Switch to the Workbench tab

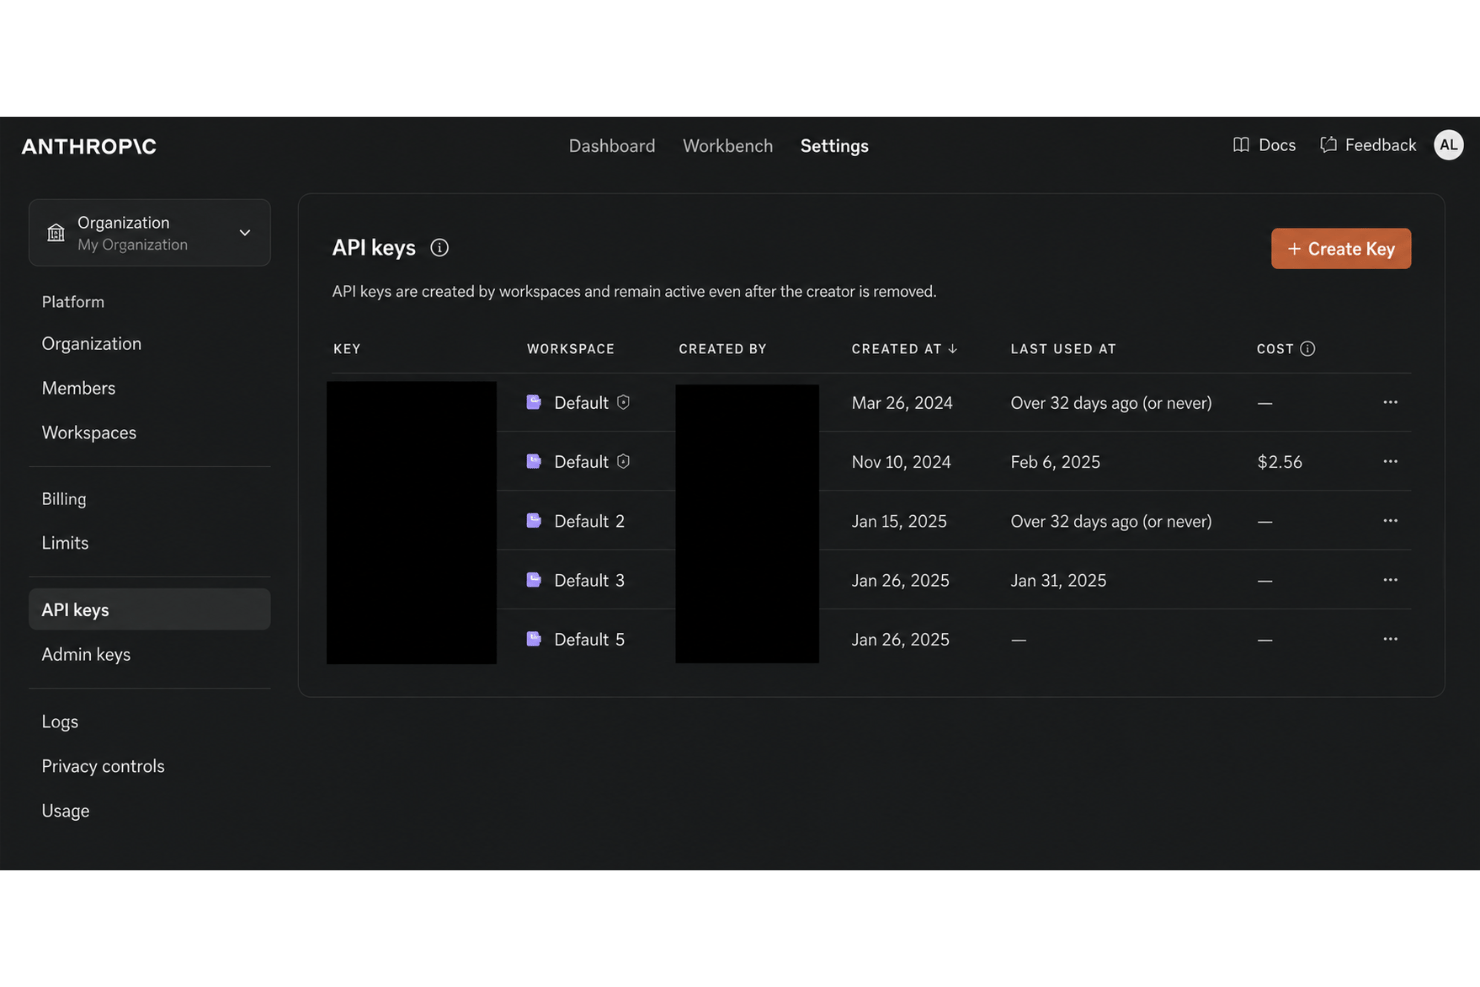tap(728, 146)
